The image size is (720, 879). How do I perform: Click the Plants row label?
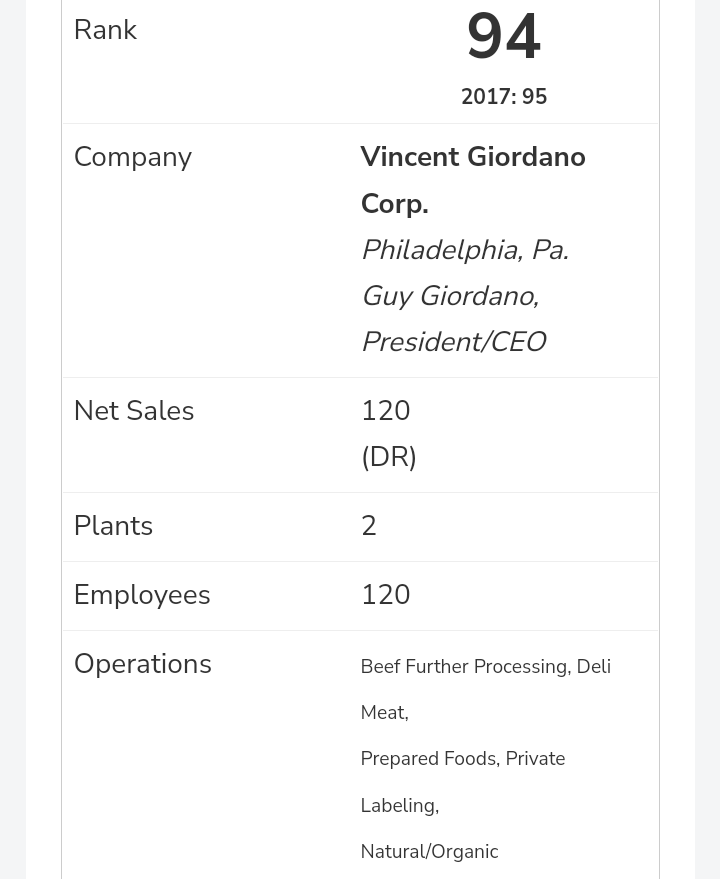click(x=113, y=526)
